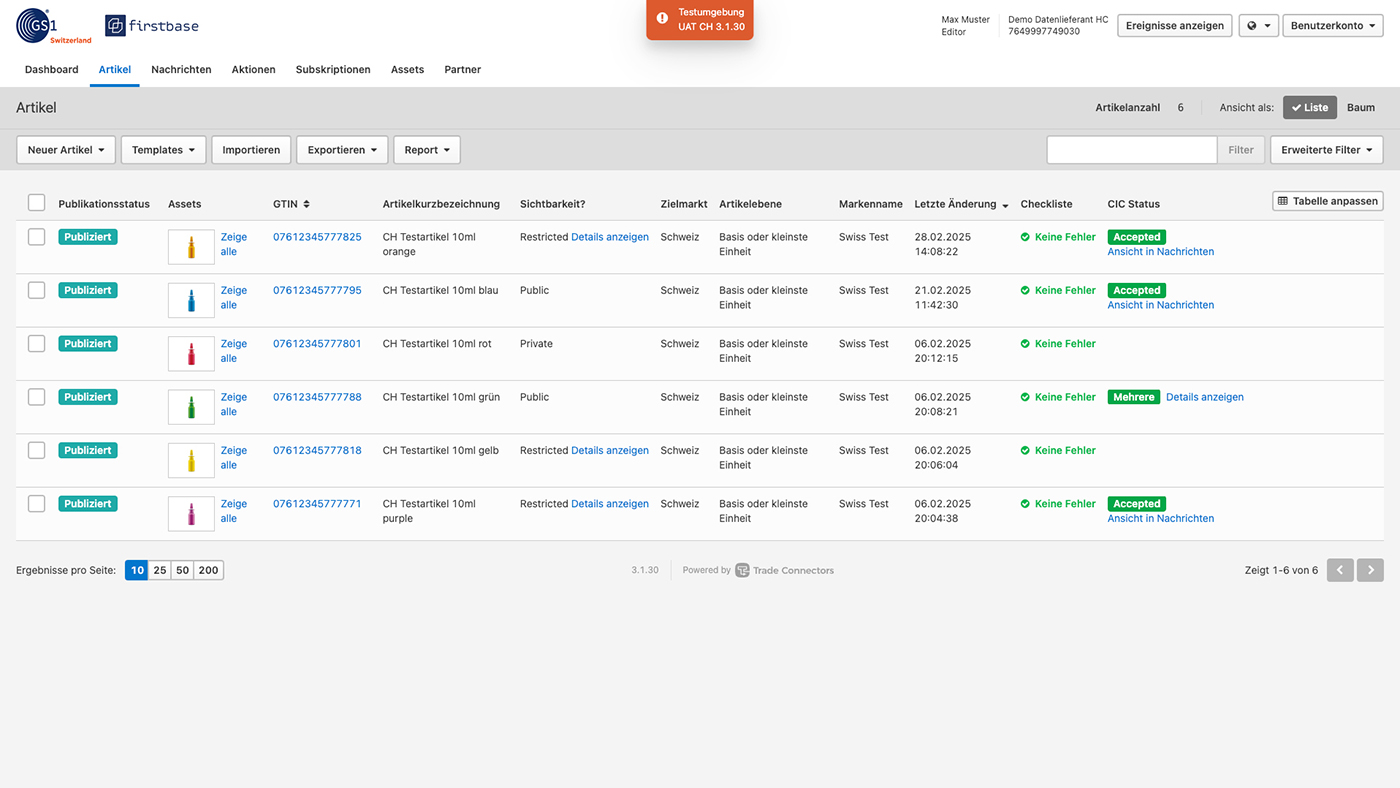The height and width of the screenshot is (788, 1400).
Task: Open GTIN 07612345777795 link
Action: coord(317,290)
